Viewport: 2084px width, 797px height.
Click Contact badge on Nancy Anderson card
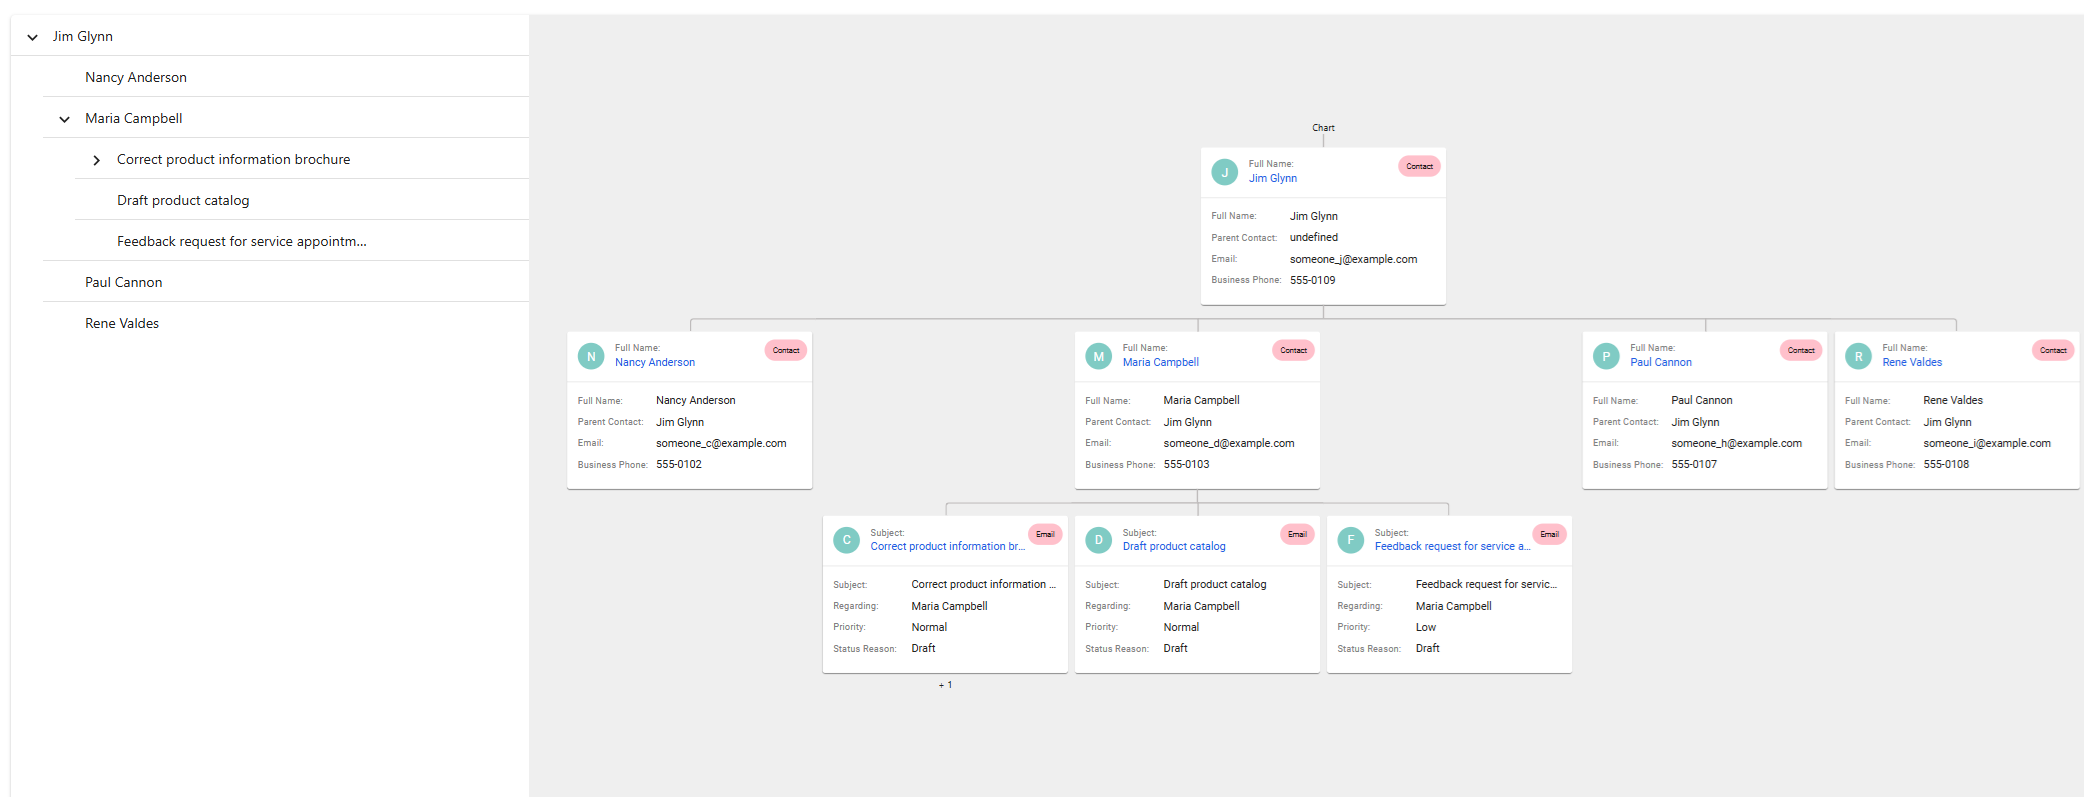pyautogui.click(x=785, y=350)
